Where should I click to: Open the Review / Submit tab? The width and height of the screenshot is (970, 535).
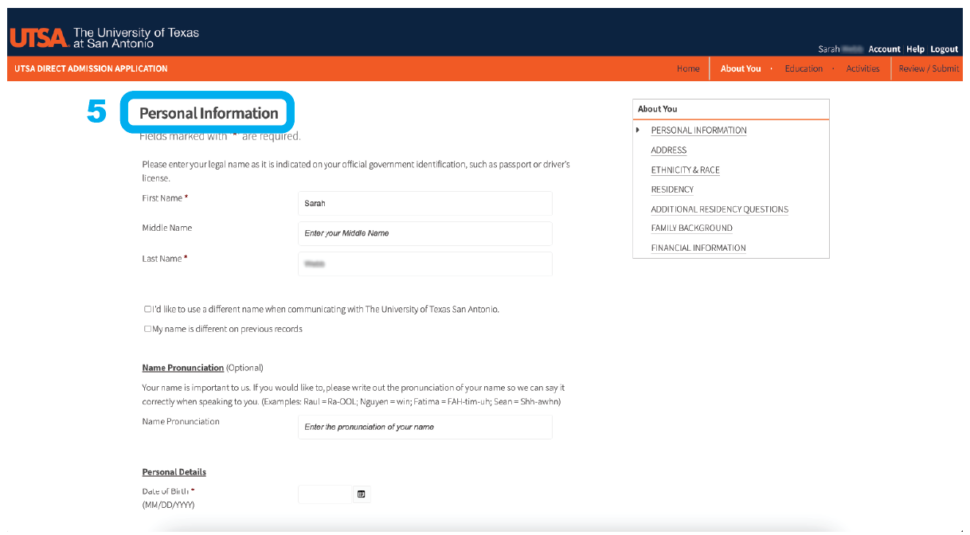pyautogui.click(x=928, y=69)
